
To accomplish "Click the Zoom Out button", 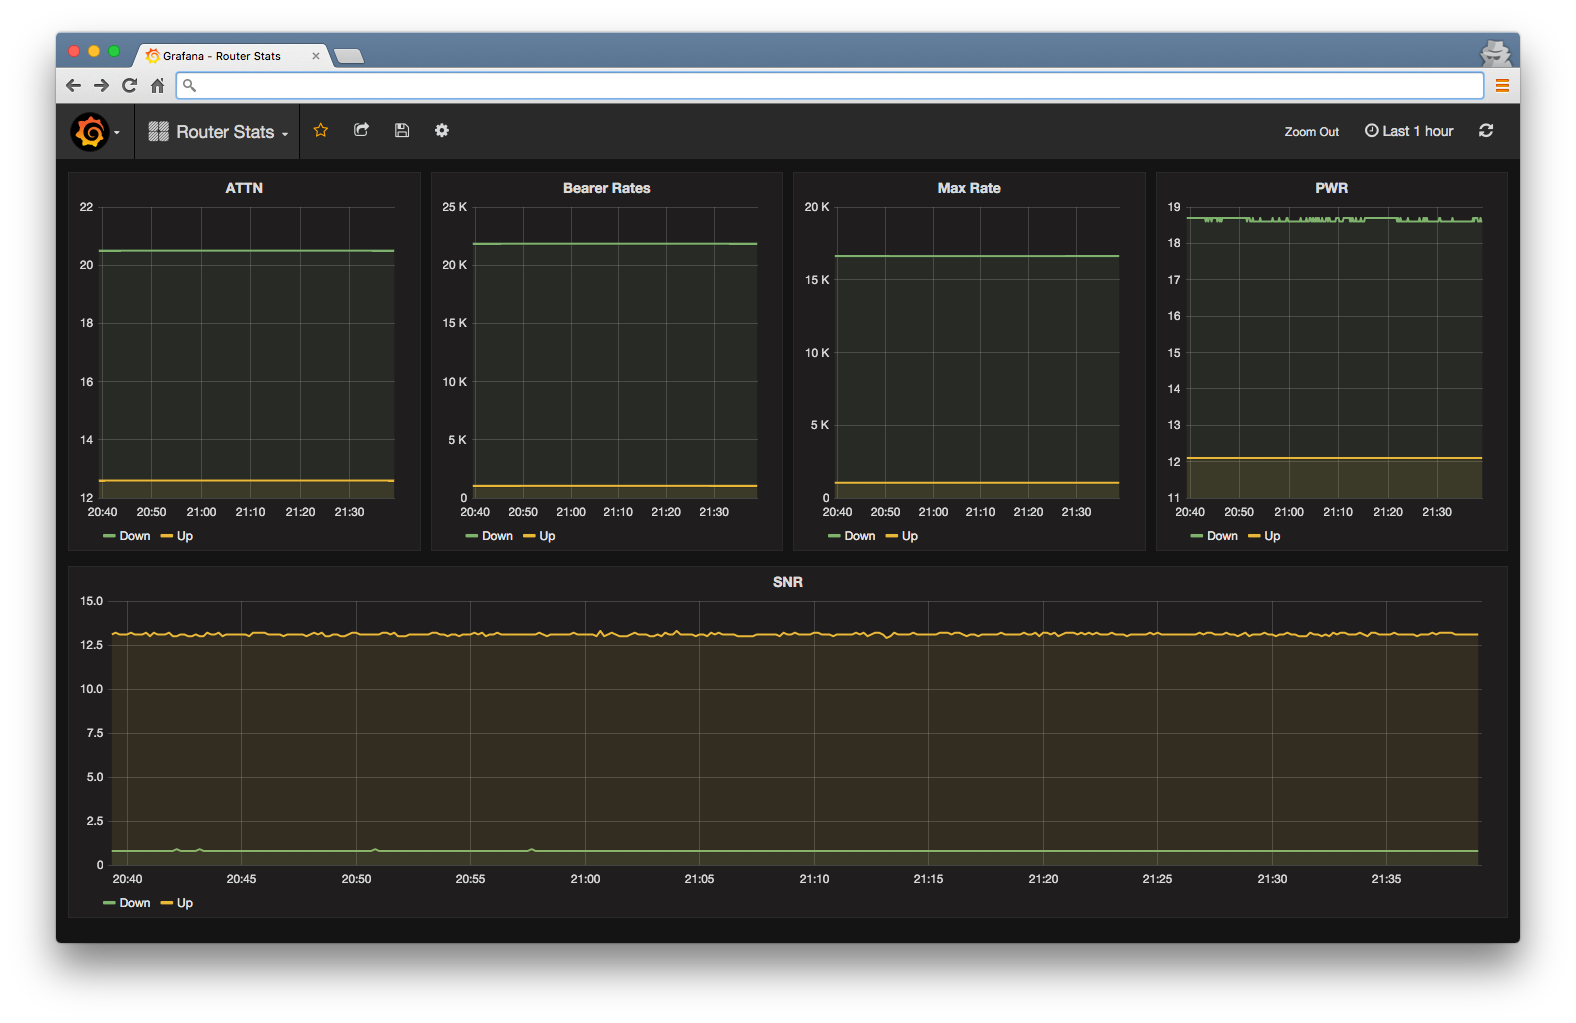I will pos(1311,132).
